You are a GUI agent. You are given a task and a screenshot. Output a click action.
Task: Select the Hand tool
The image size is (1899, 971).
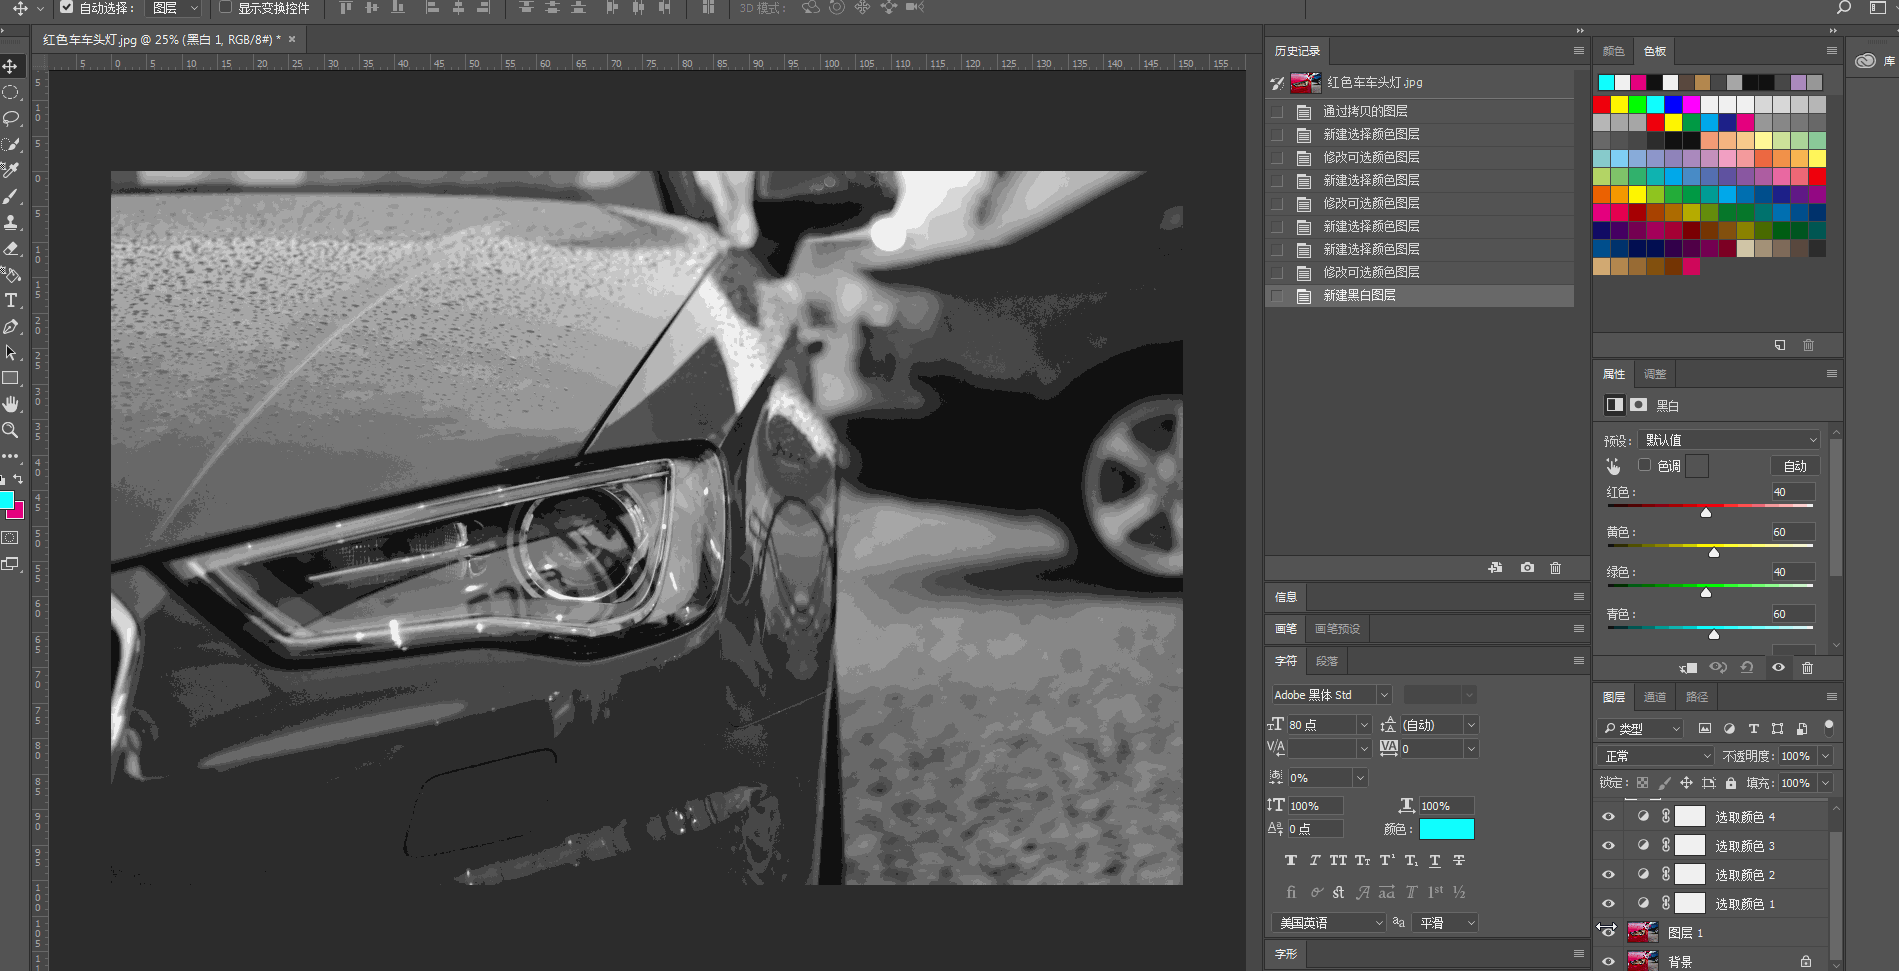point(11,404)
